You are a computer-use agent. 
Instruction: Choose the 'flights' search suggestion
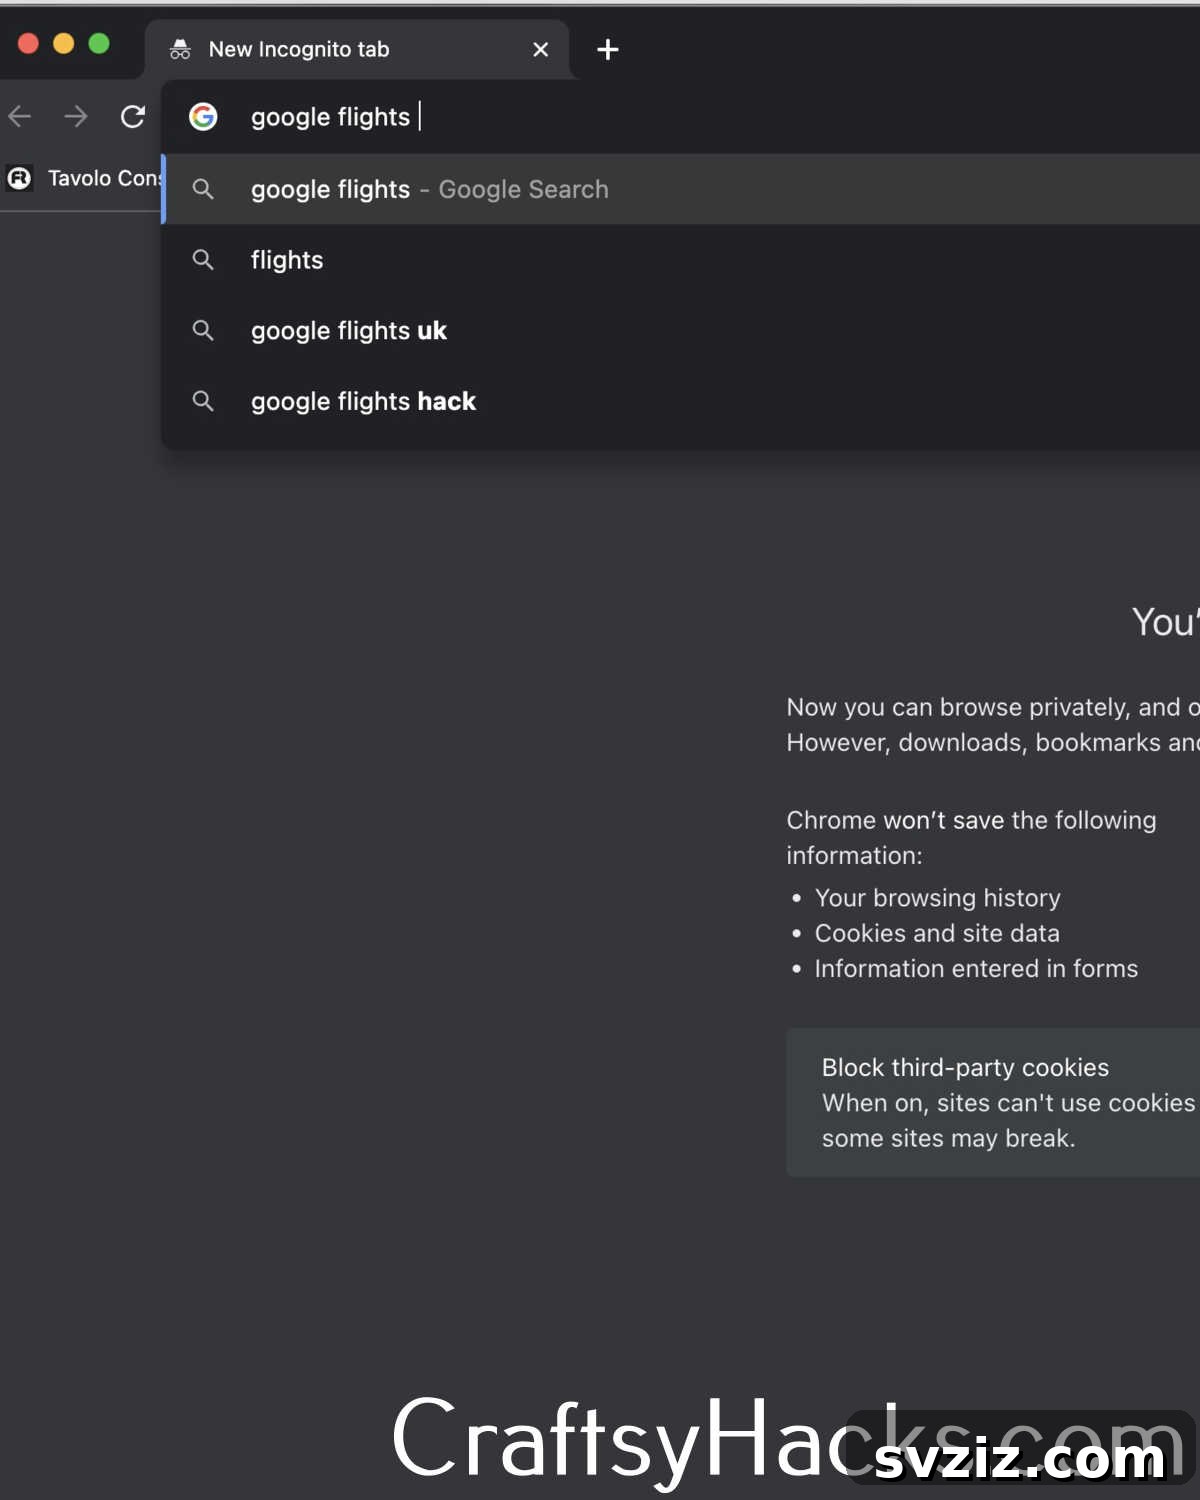(x=680, y=260)
